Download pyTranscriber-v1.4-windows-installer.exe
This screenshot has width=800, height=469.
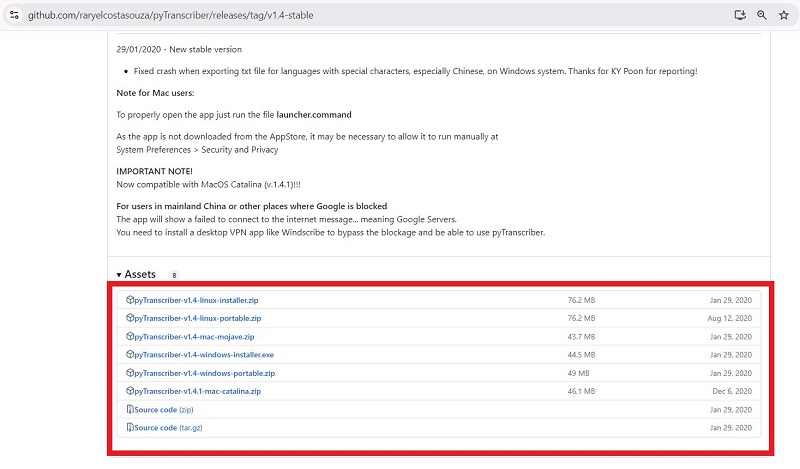[x=203, y=355]
